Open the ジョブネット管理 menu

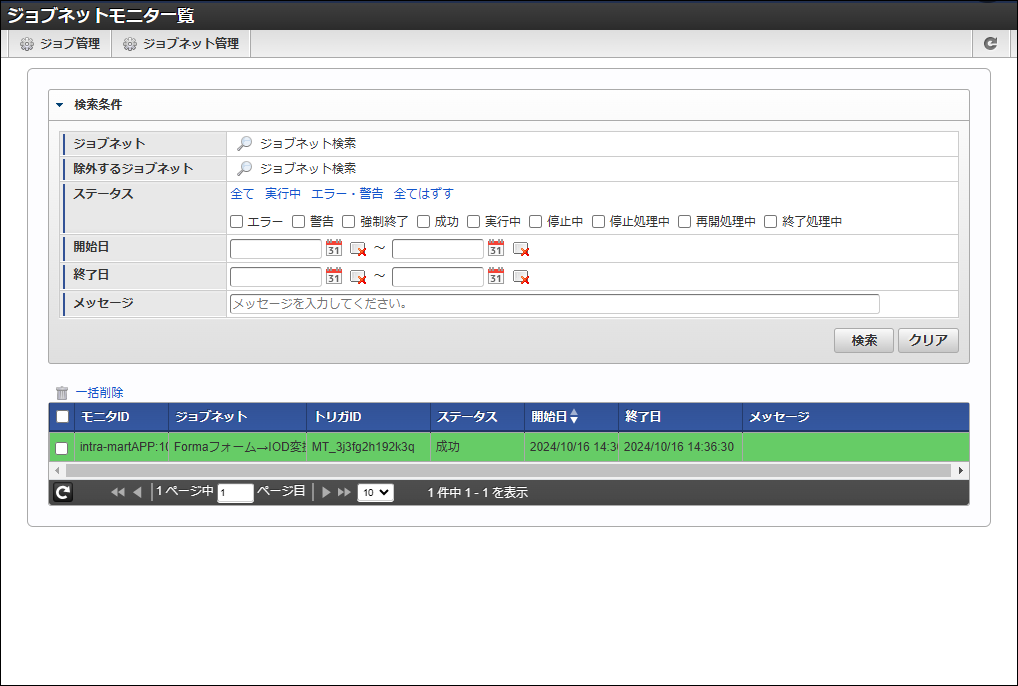coord(181,43)
